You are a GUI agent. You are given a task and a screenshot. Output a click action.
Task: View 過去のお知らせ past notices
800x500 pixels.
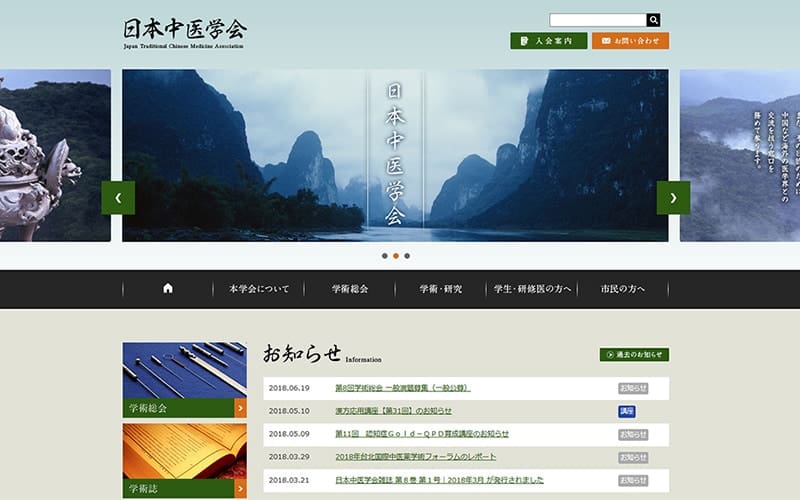(634, 355)
